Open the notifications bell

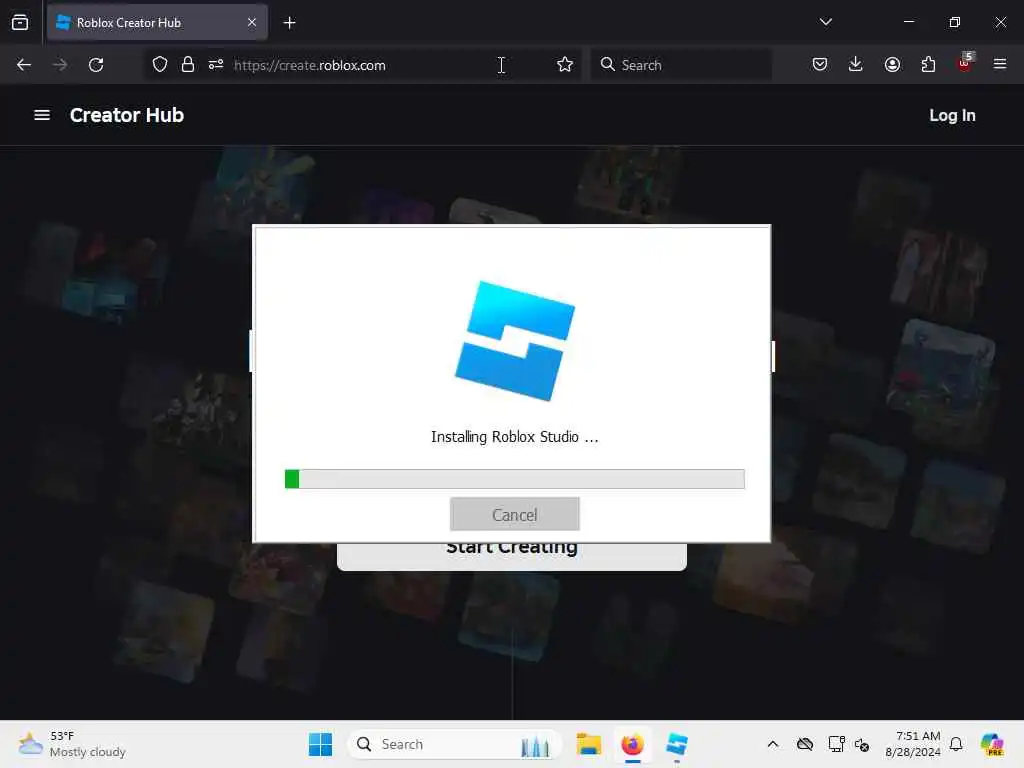[x=956, y=744]
